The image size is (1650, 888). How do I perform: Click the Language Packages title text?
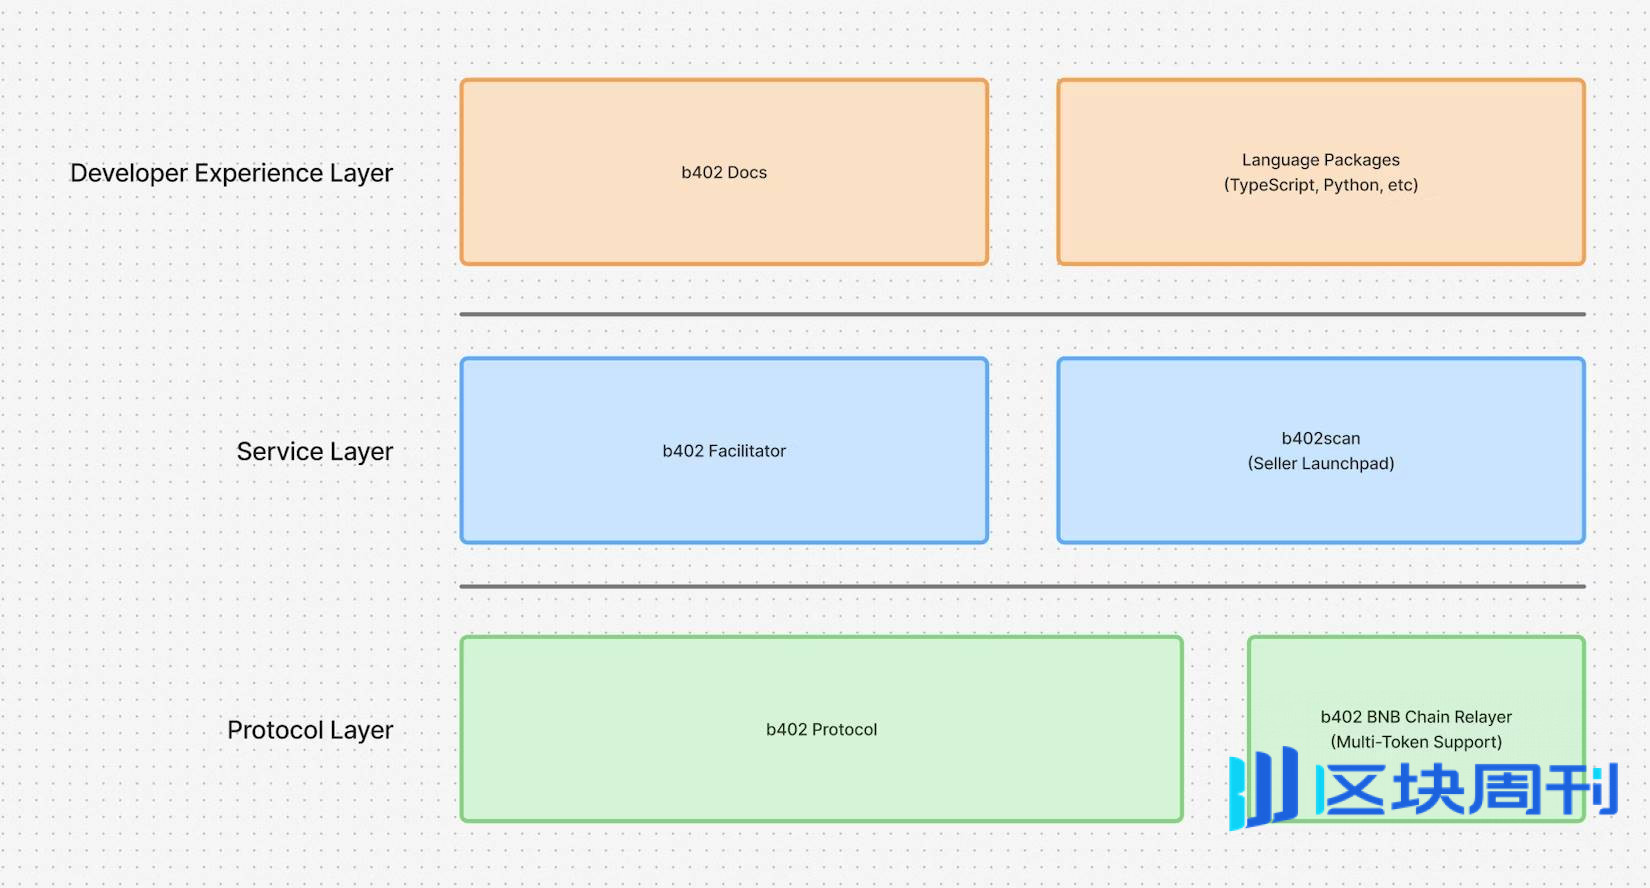point(1320,160)
